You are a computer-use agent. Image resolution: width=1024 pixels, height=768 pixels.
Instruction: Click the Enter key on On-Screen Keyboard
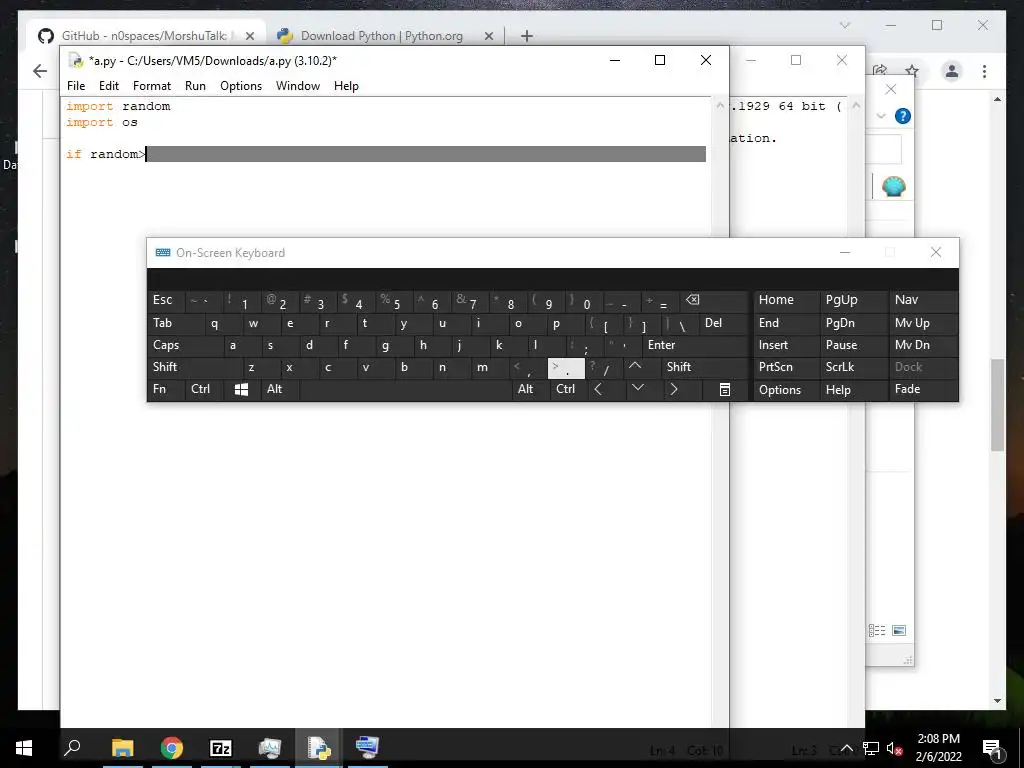tap(695, 345)
